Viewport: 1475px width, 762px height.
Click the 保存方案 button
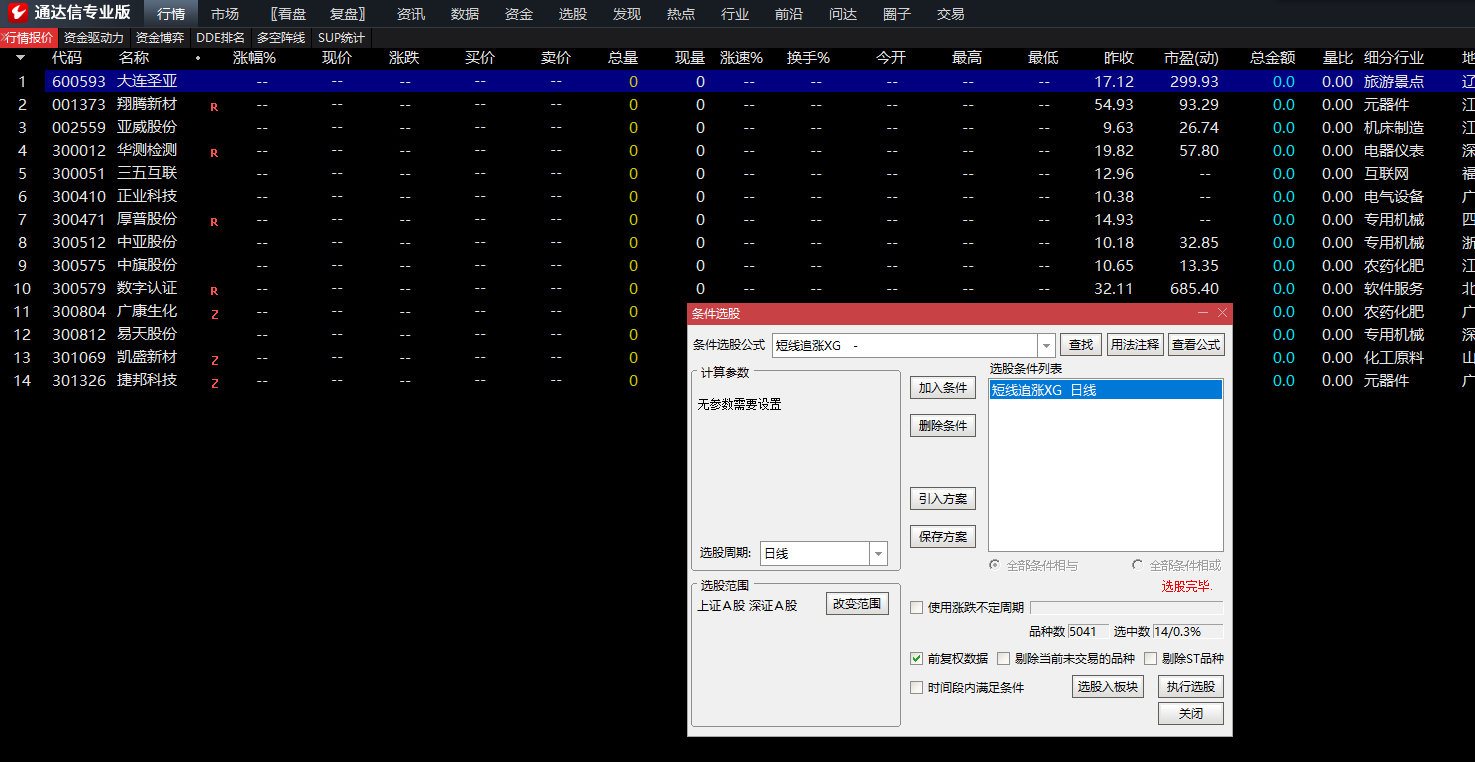[943, 537]
